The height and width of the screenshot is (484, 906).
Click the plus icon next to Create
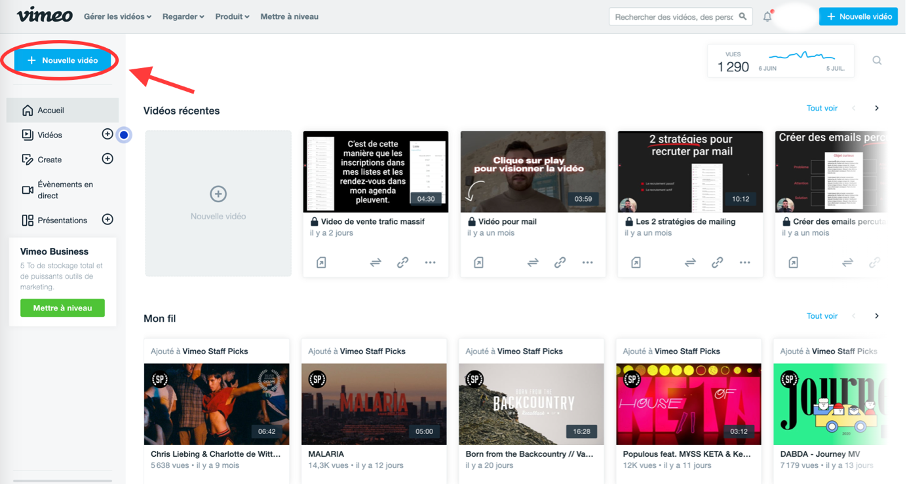[x=107, y=159]
